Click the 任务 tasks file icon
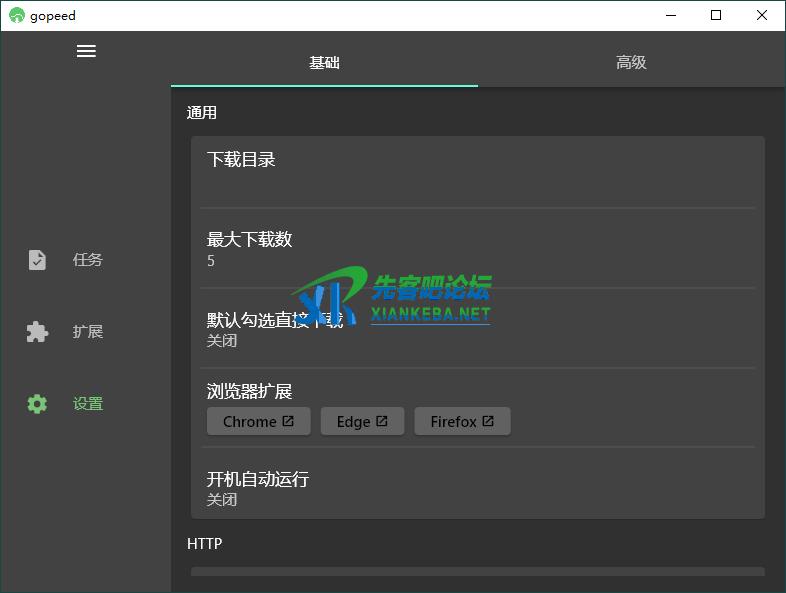Viewport: 786px width, 593px height. coord(37,260)
